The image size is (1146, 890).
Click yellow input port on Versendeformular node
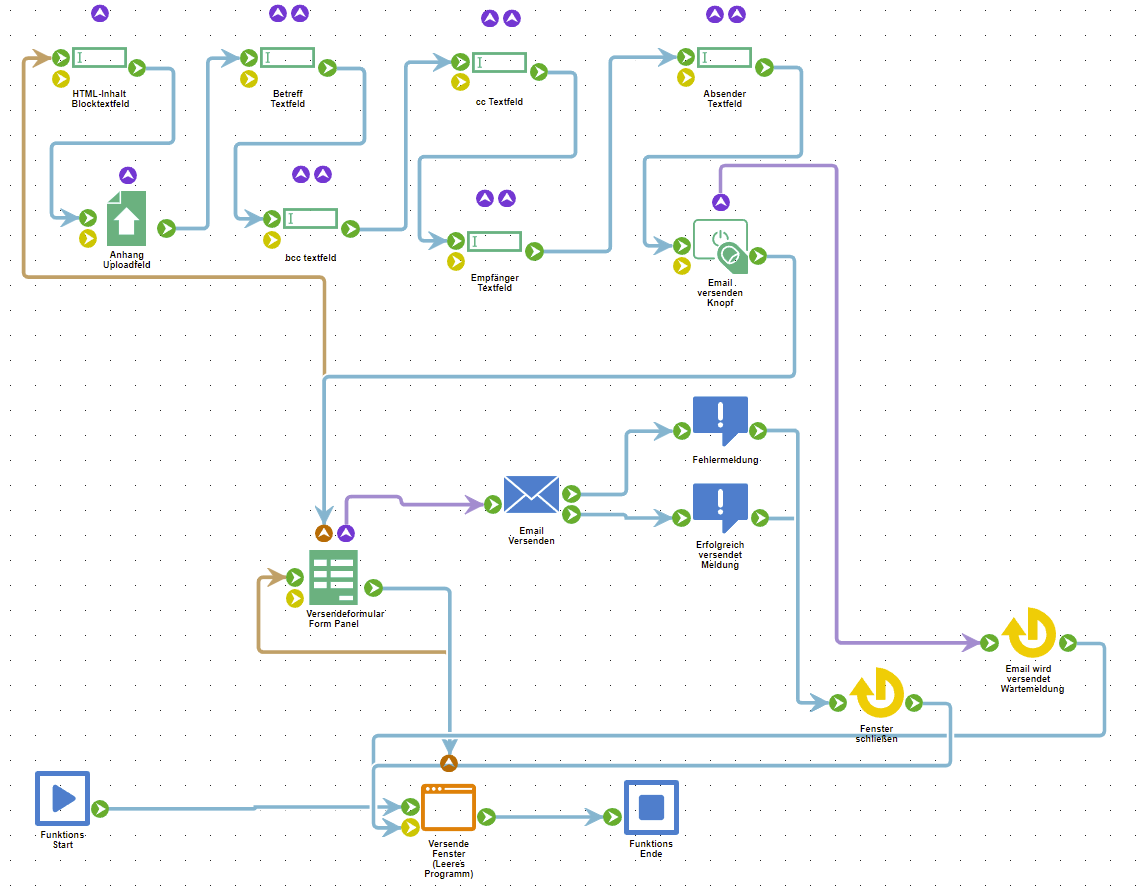coord(295,599)
